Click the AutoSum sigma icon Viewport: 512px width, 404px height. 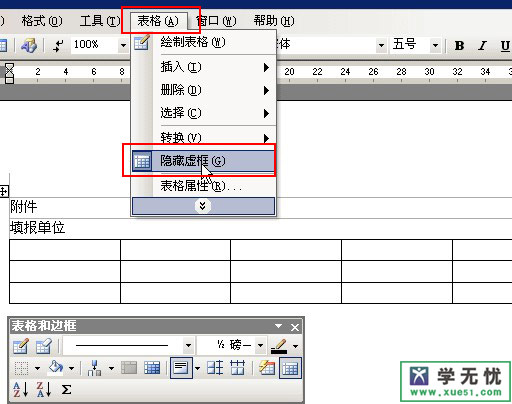tap(66, 389)
